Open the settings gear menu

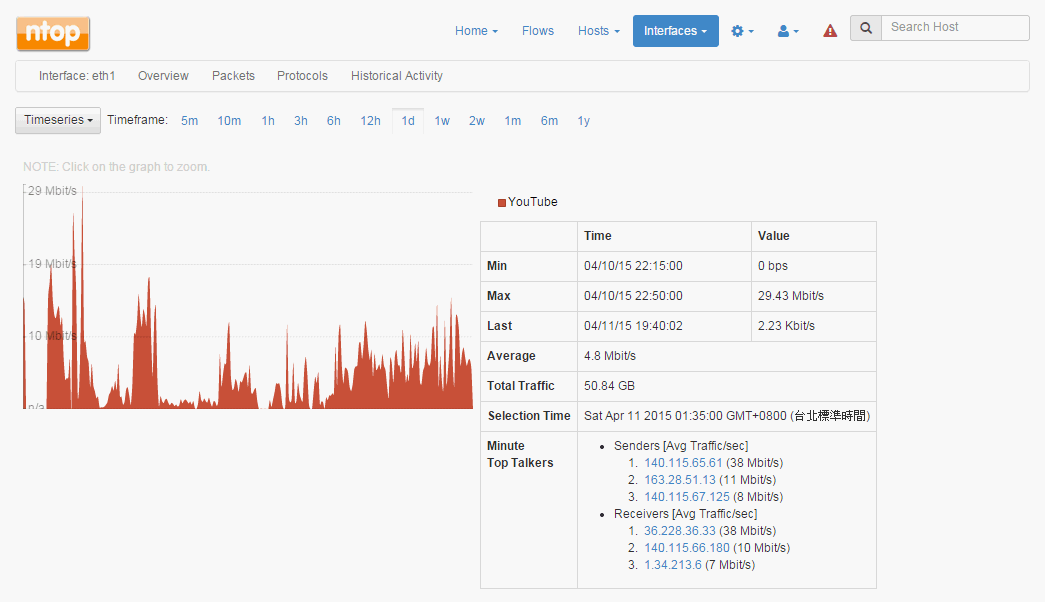click(742, 31)
